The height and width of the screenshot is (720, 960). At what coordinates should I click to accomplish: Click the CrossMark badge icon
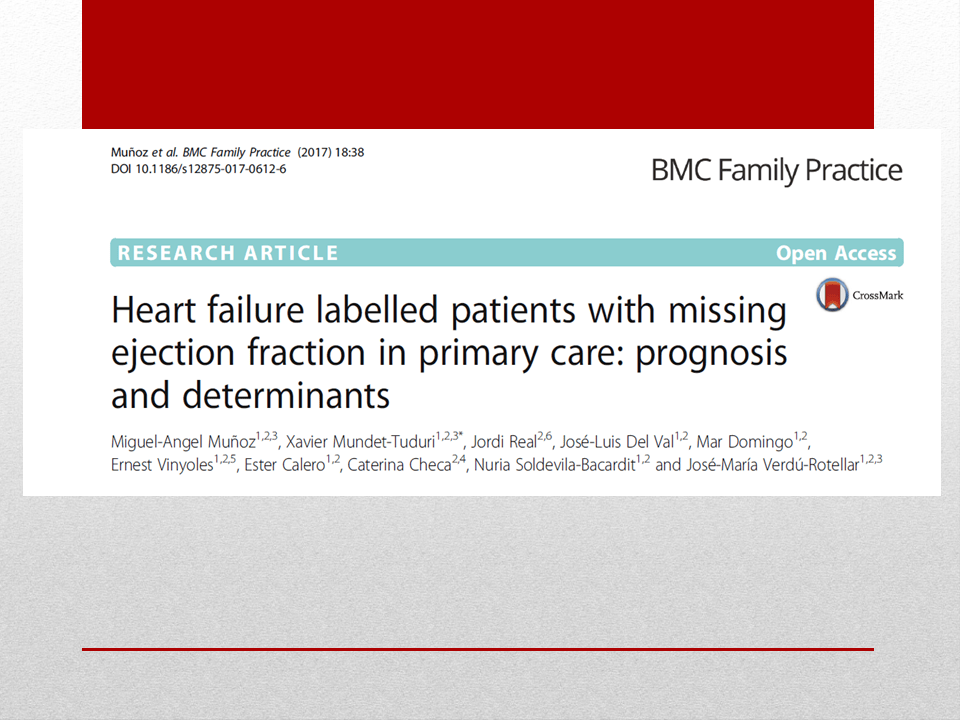(x=832, y=294)
